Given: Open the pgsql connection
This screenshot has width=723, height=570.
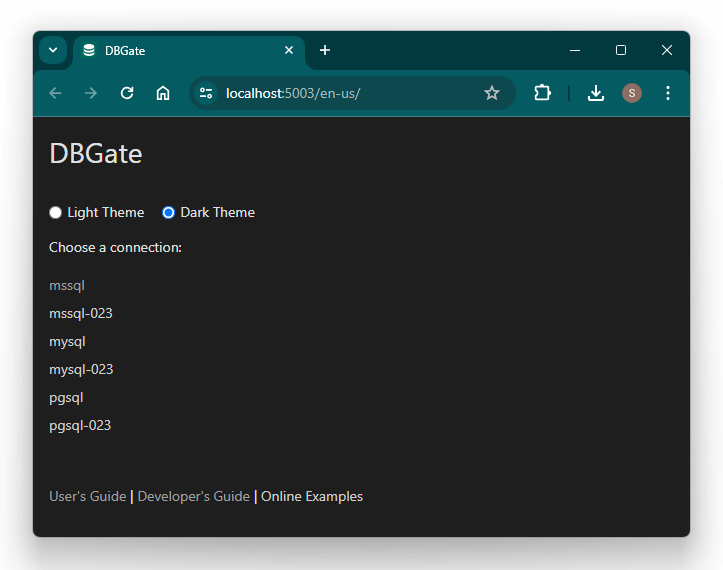Looking at the screenshot, I should (66, 398).
